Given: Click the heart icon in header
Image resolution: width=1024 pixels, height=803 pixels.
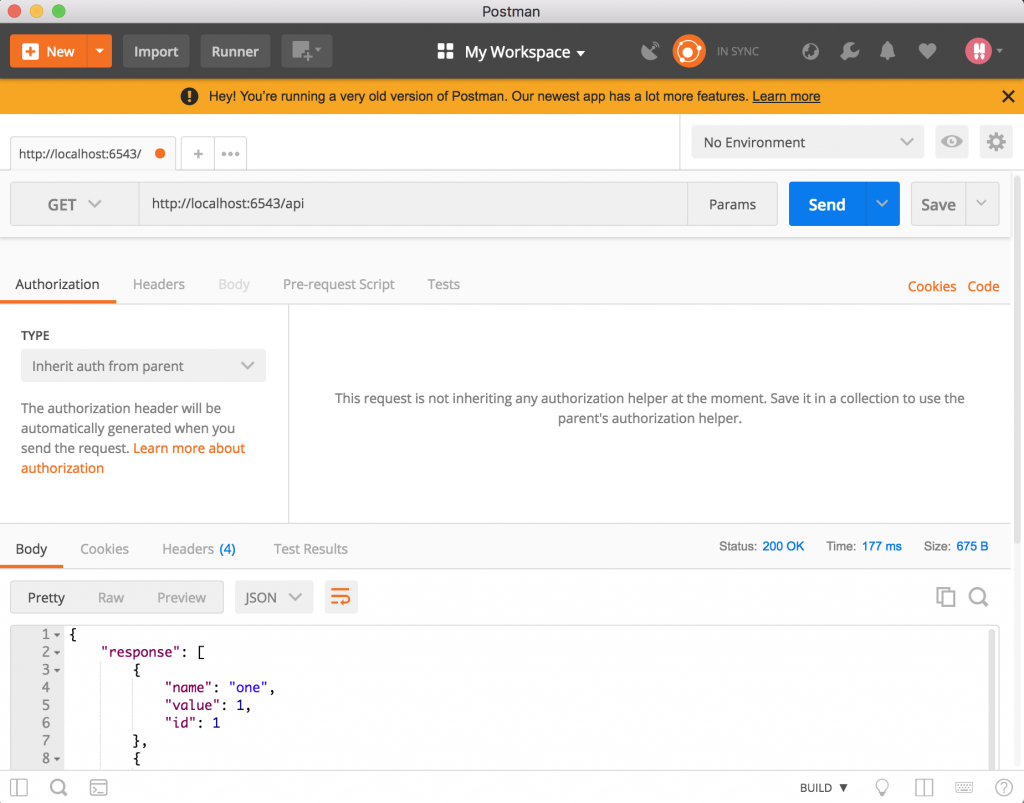Looking at the screenshot, I should [927, 51].
